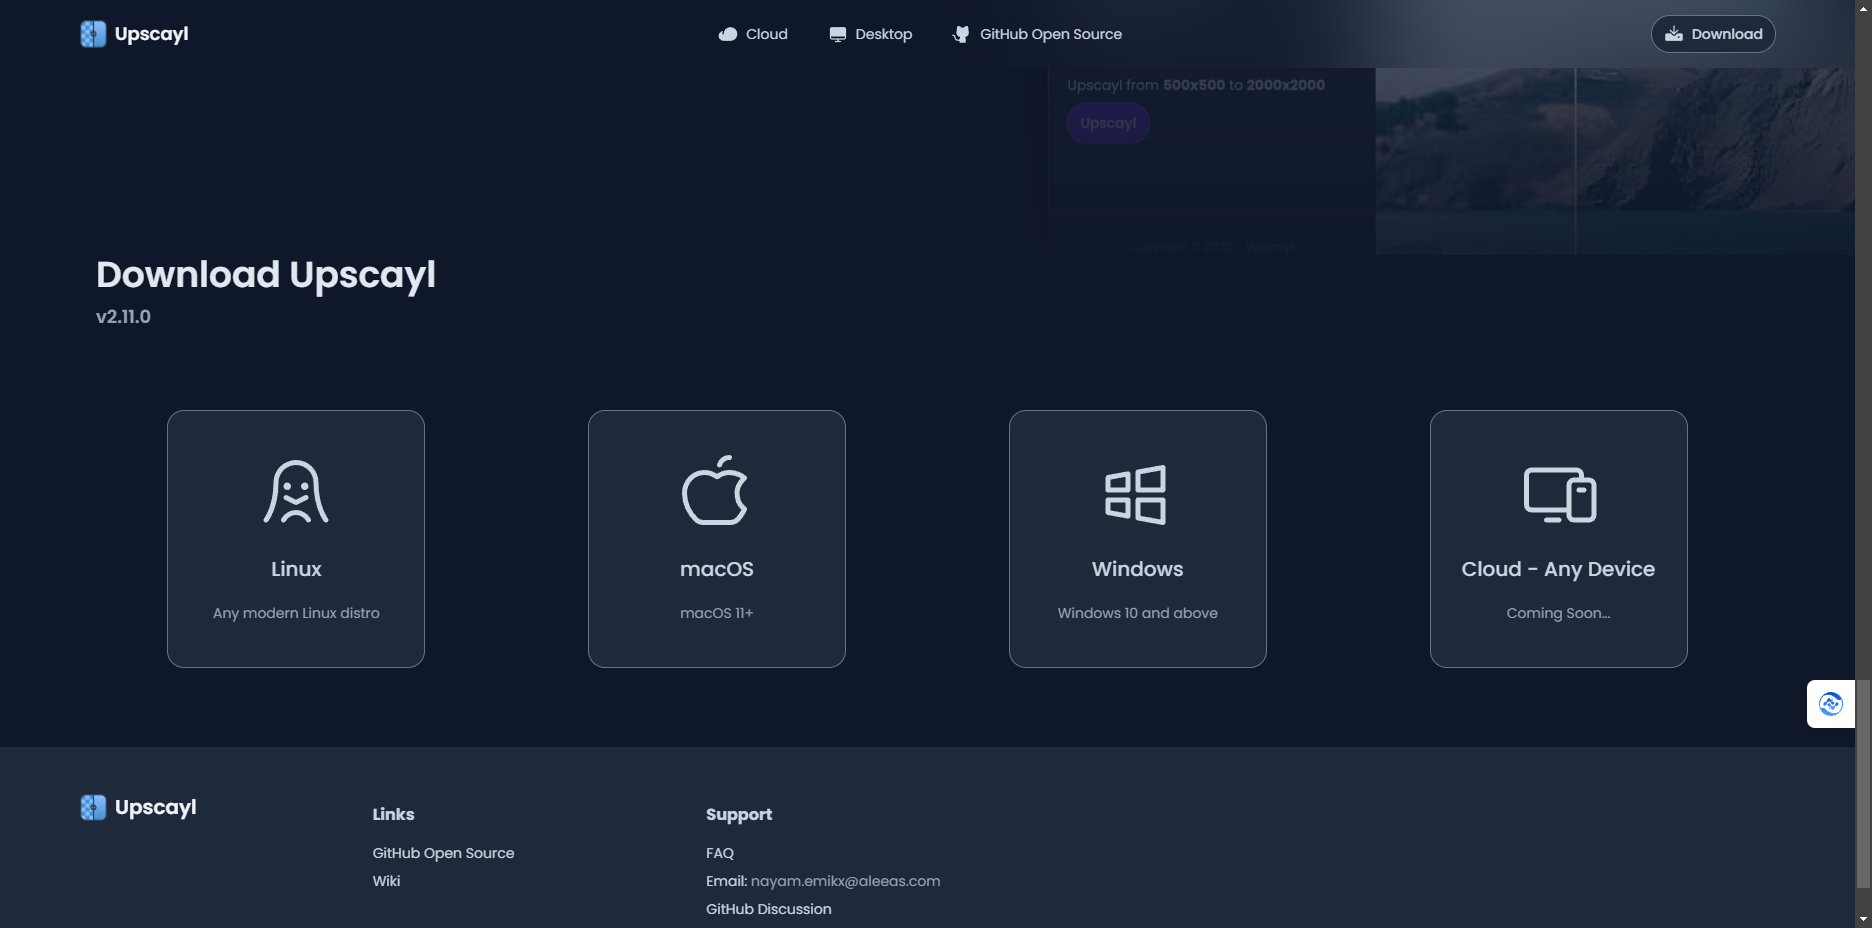Select the macOS download card title
Image resolution: width=1872 pixels, height=928 pixels.
(717, 569)
